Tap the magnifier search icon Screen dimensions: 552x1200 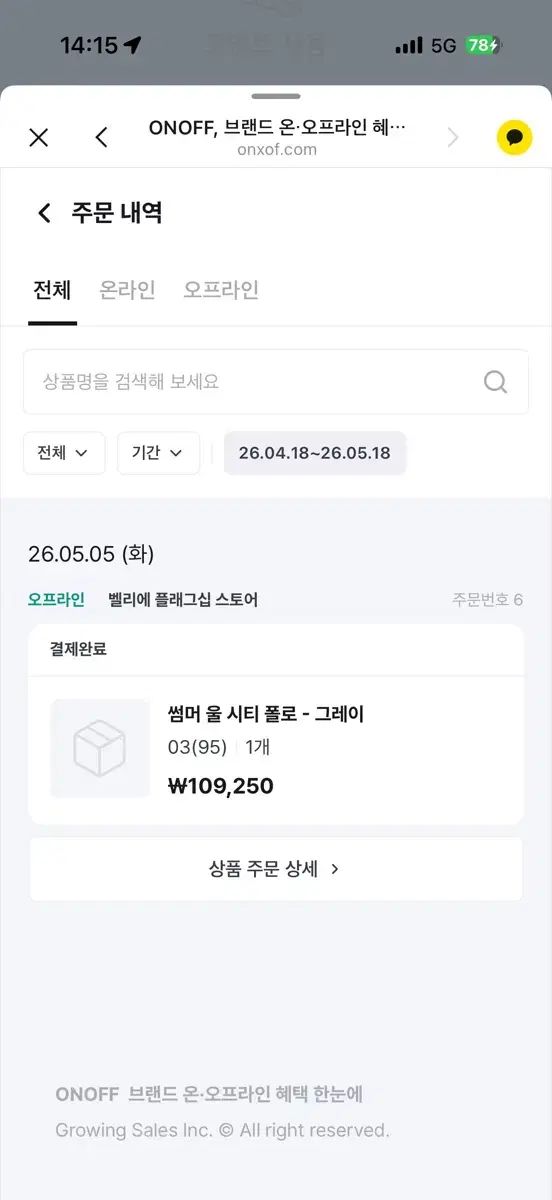click(495, 381)
